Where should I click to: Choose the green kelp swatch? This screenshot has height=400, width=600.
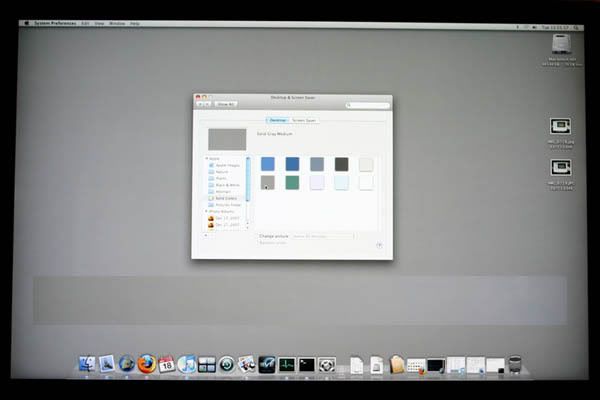(292, 182)
